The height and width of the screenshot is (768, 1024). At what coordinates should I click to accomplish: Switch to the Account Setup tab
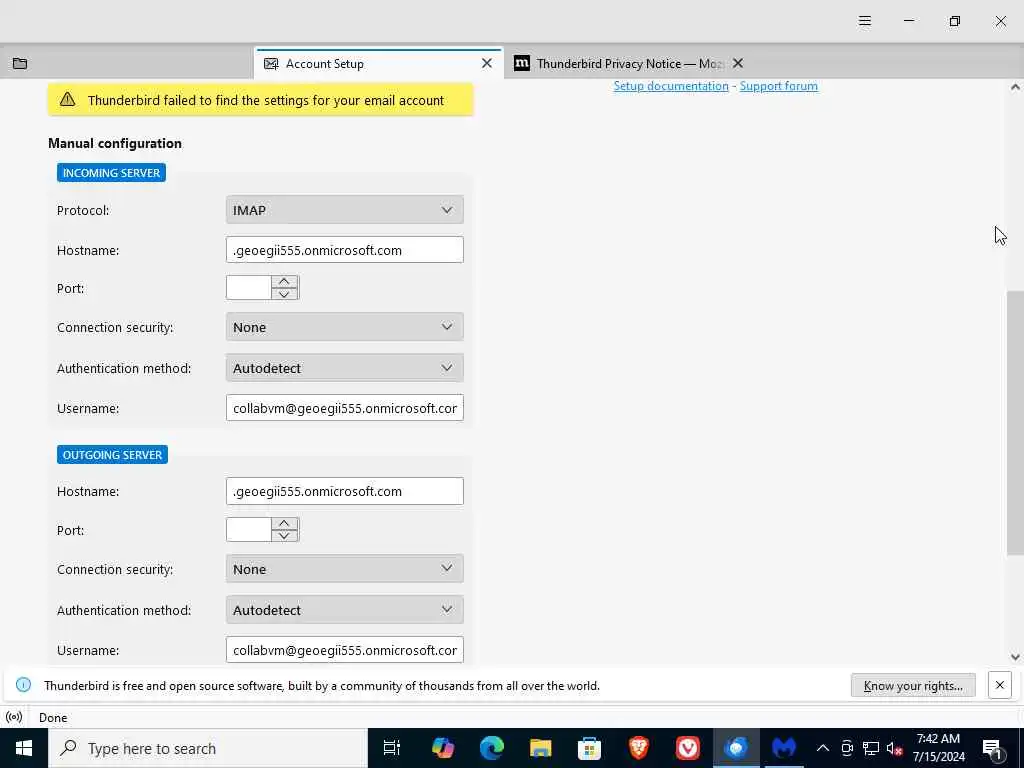click(x=377, y=63)
